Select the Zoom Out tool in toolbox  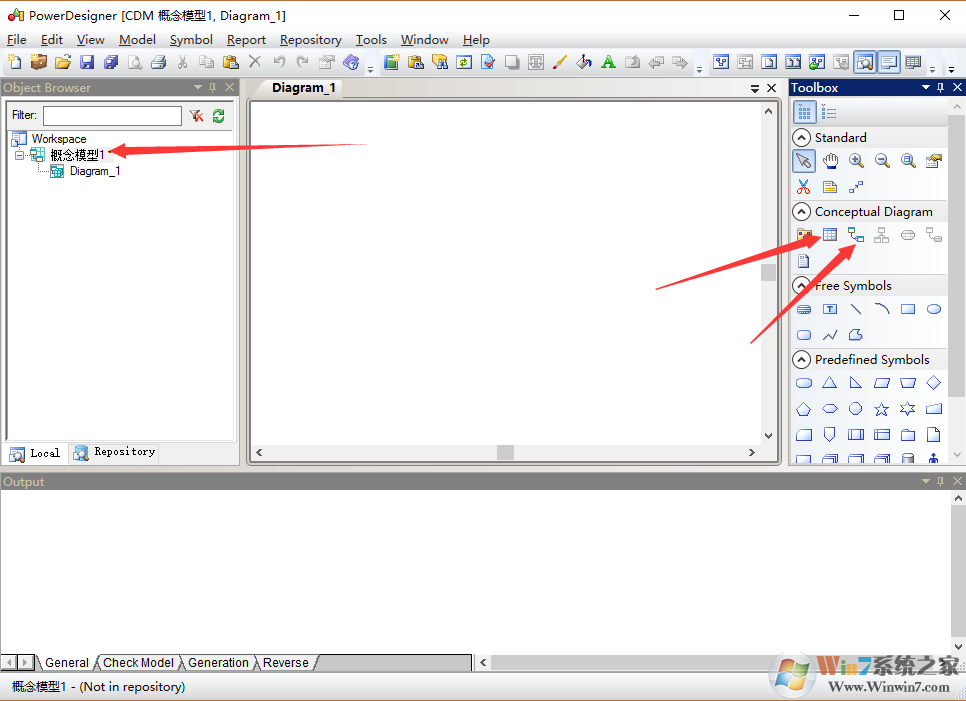882,161
